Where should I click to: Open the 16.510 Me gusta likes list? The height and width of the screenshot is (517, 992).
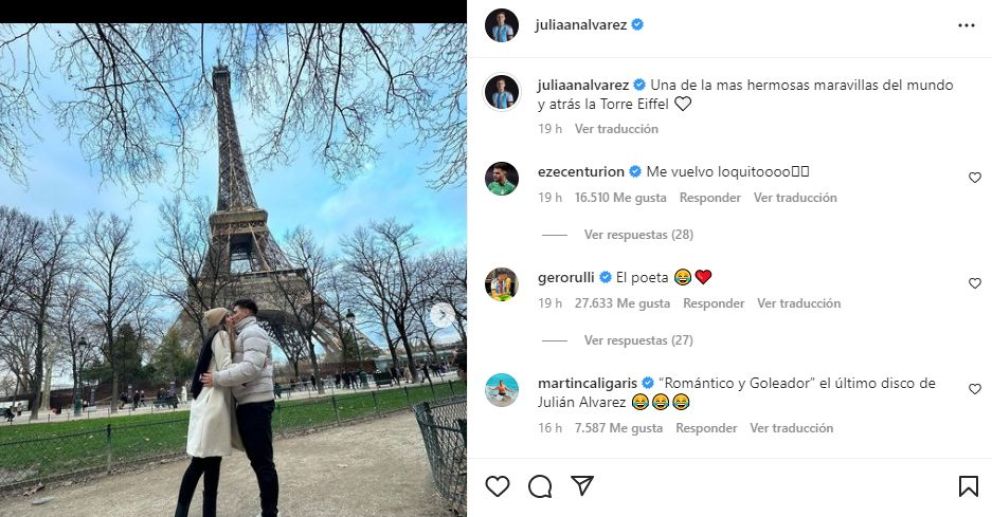tap(620, 198)
